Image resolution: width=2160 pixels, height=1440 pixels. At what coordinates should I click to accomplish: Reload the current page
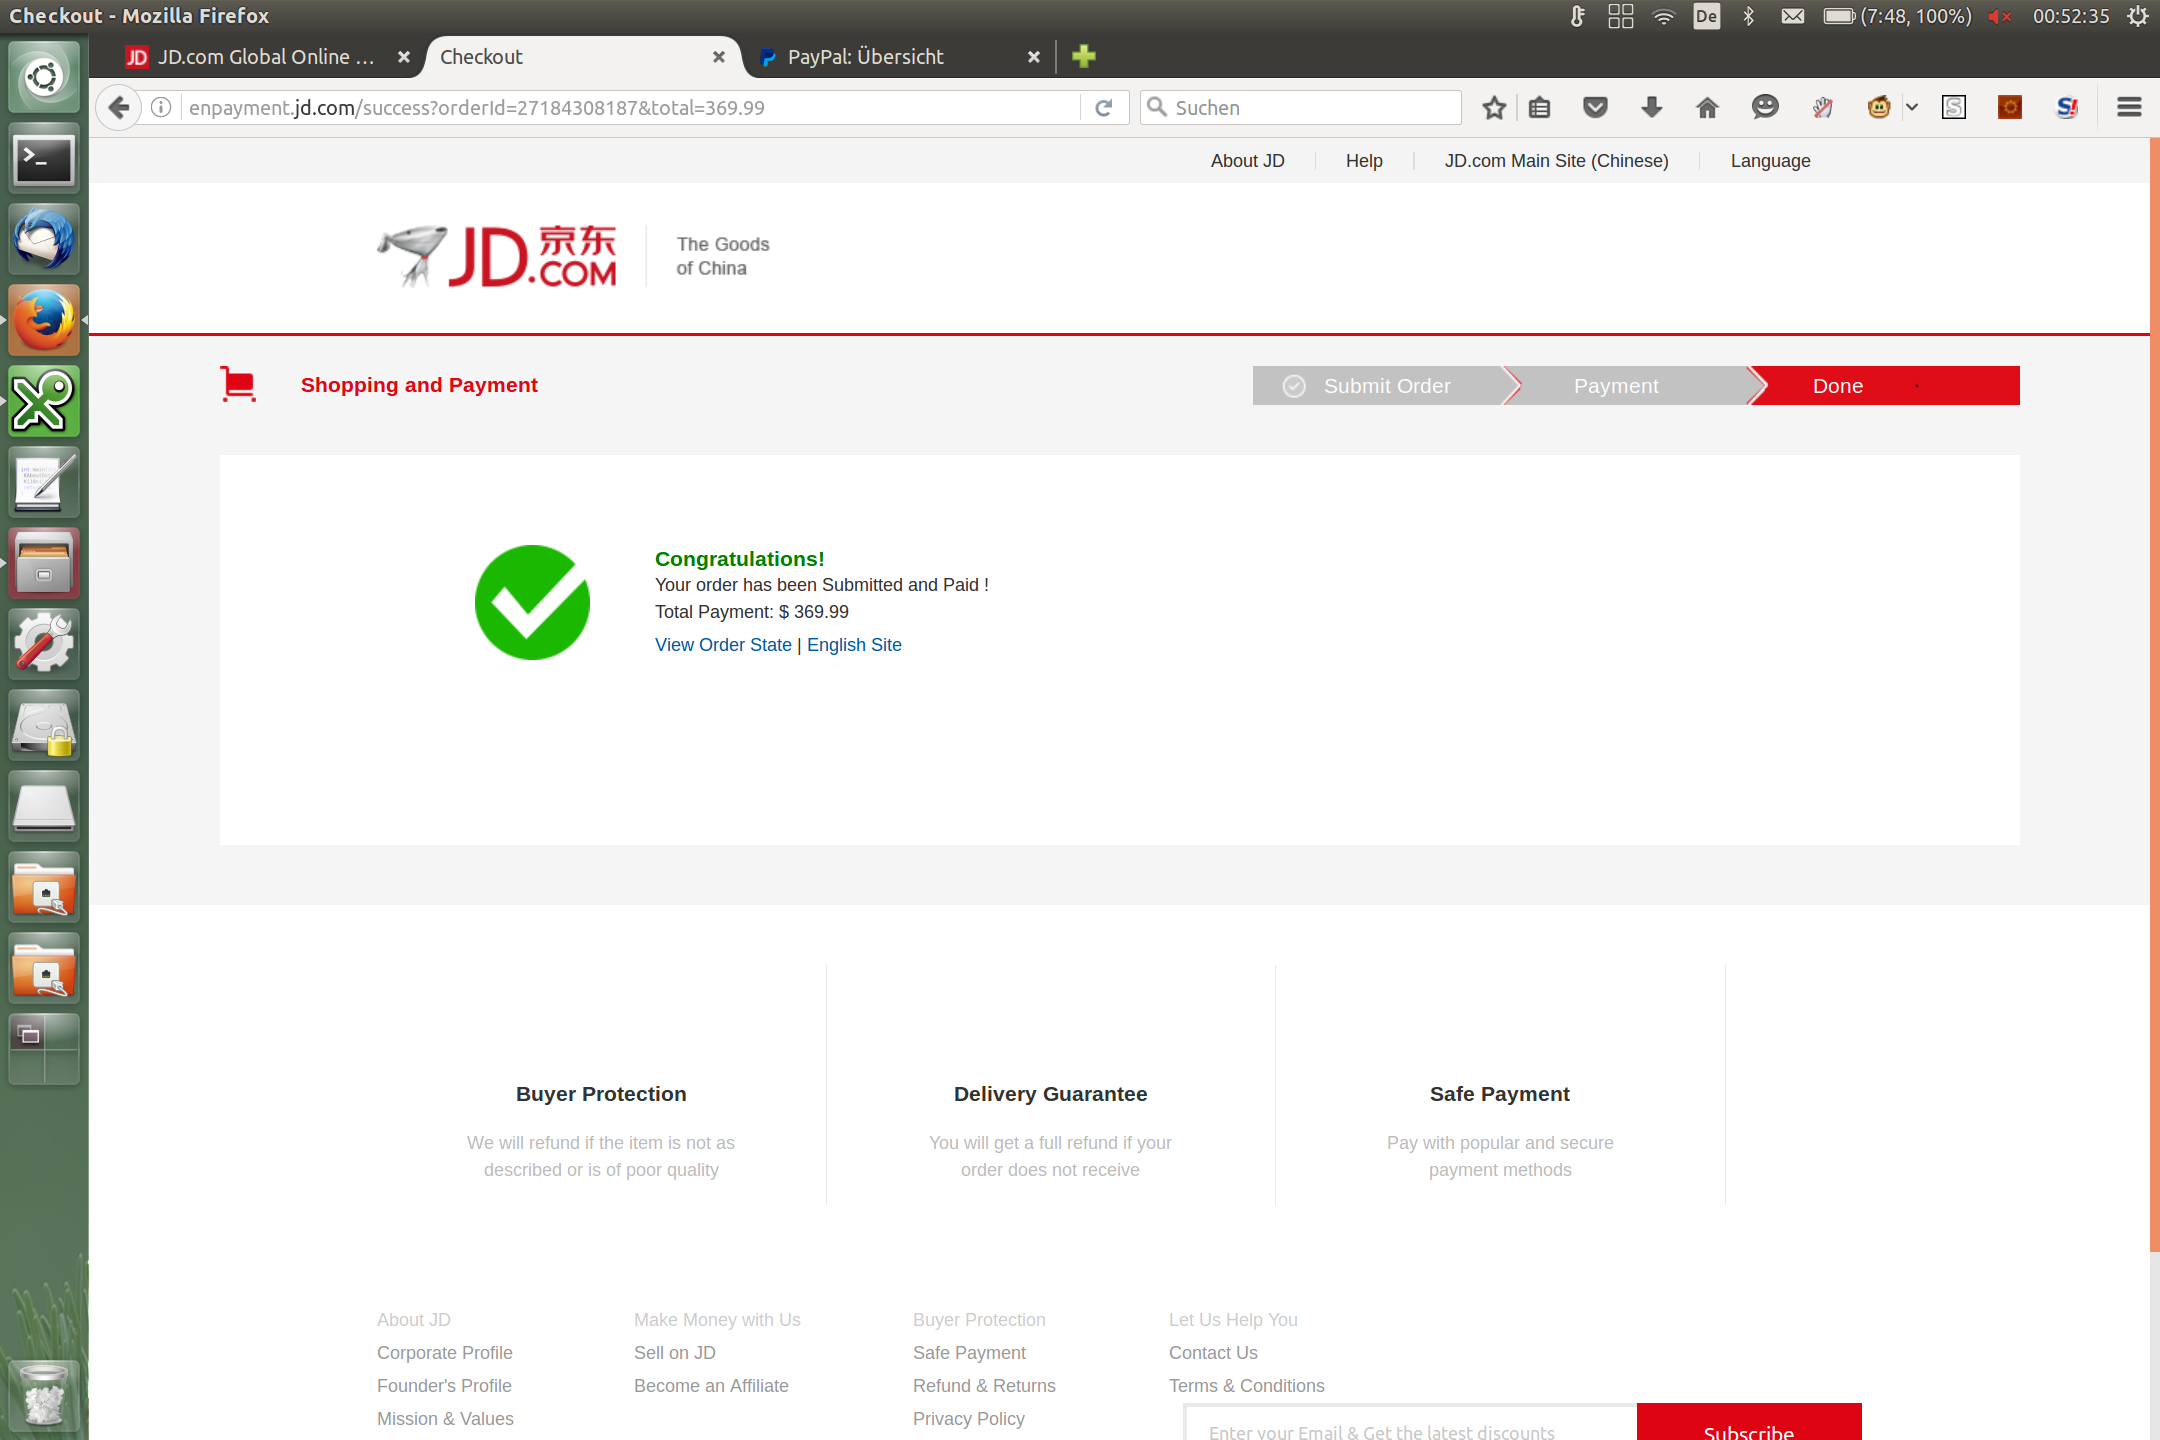pos(1104,108)
